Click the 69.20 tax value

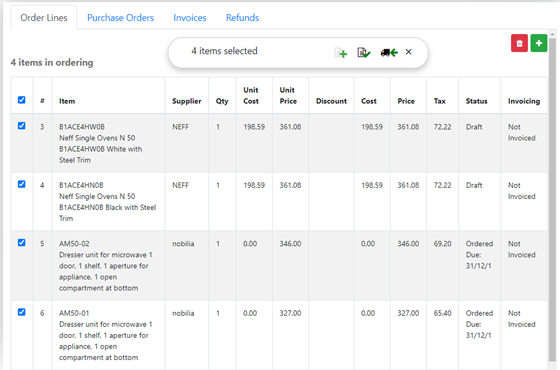[442, 244]
